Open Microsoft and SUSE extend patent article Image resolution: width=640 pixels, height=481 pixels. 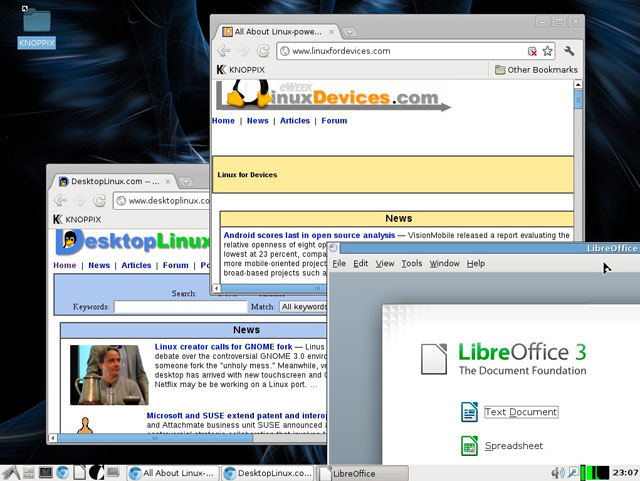click(x=236, y=416)
